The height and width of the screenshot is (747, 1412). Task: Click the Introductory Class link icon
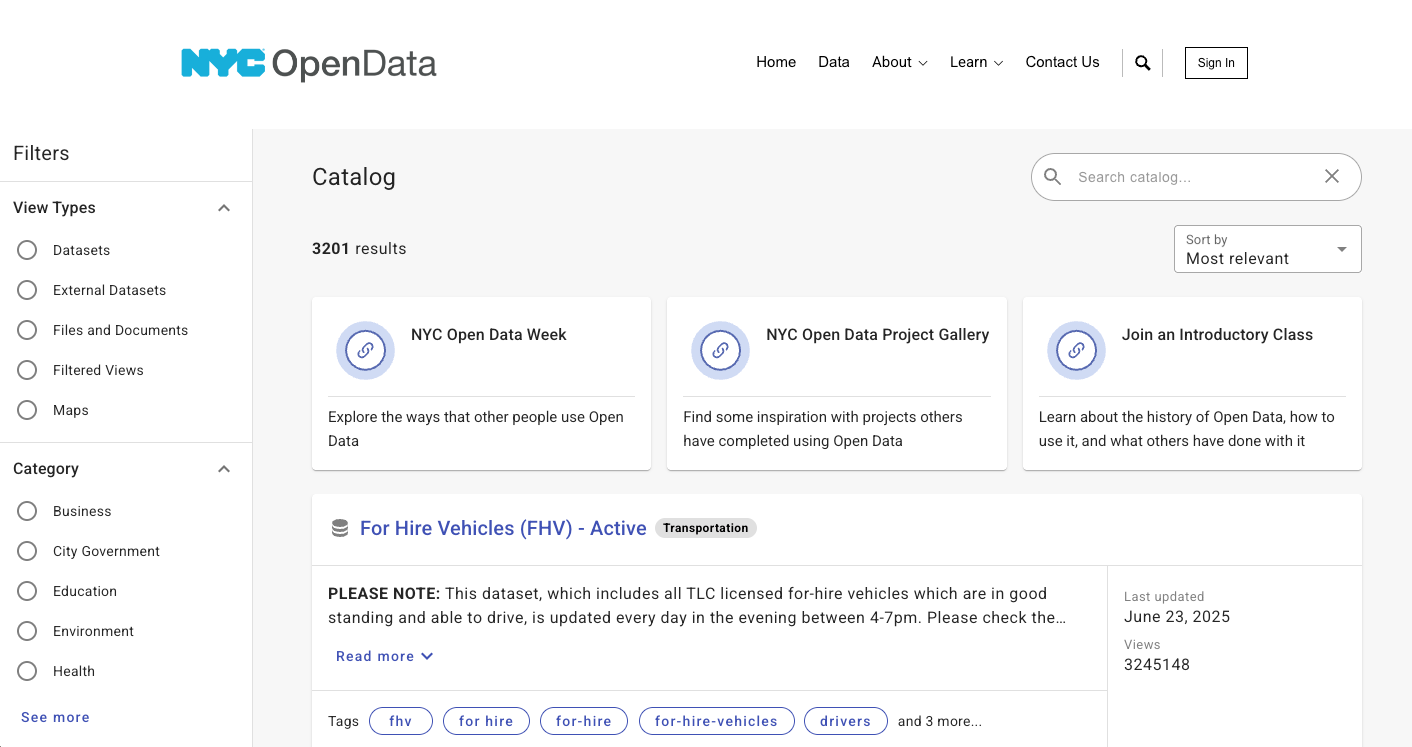1076,350
